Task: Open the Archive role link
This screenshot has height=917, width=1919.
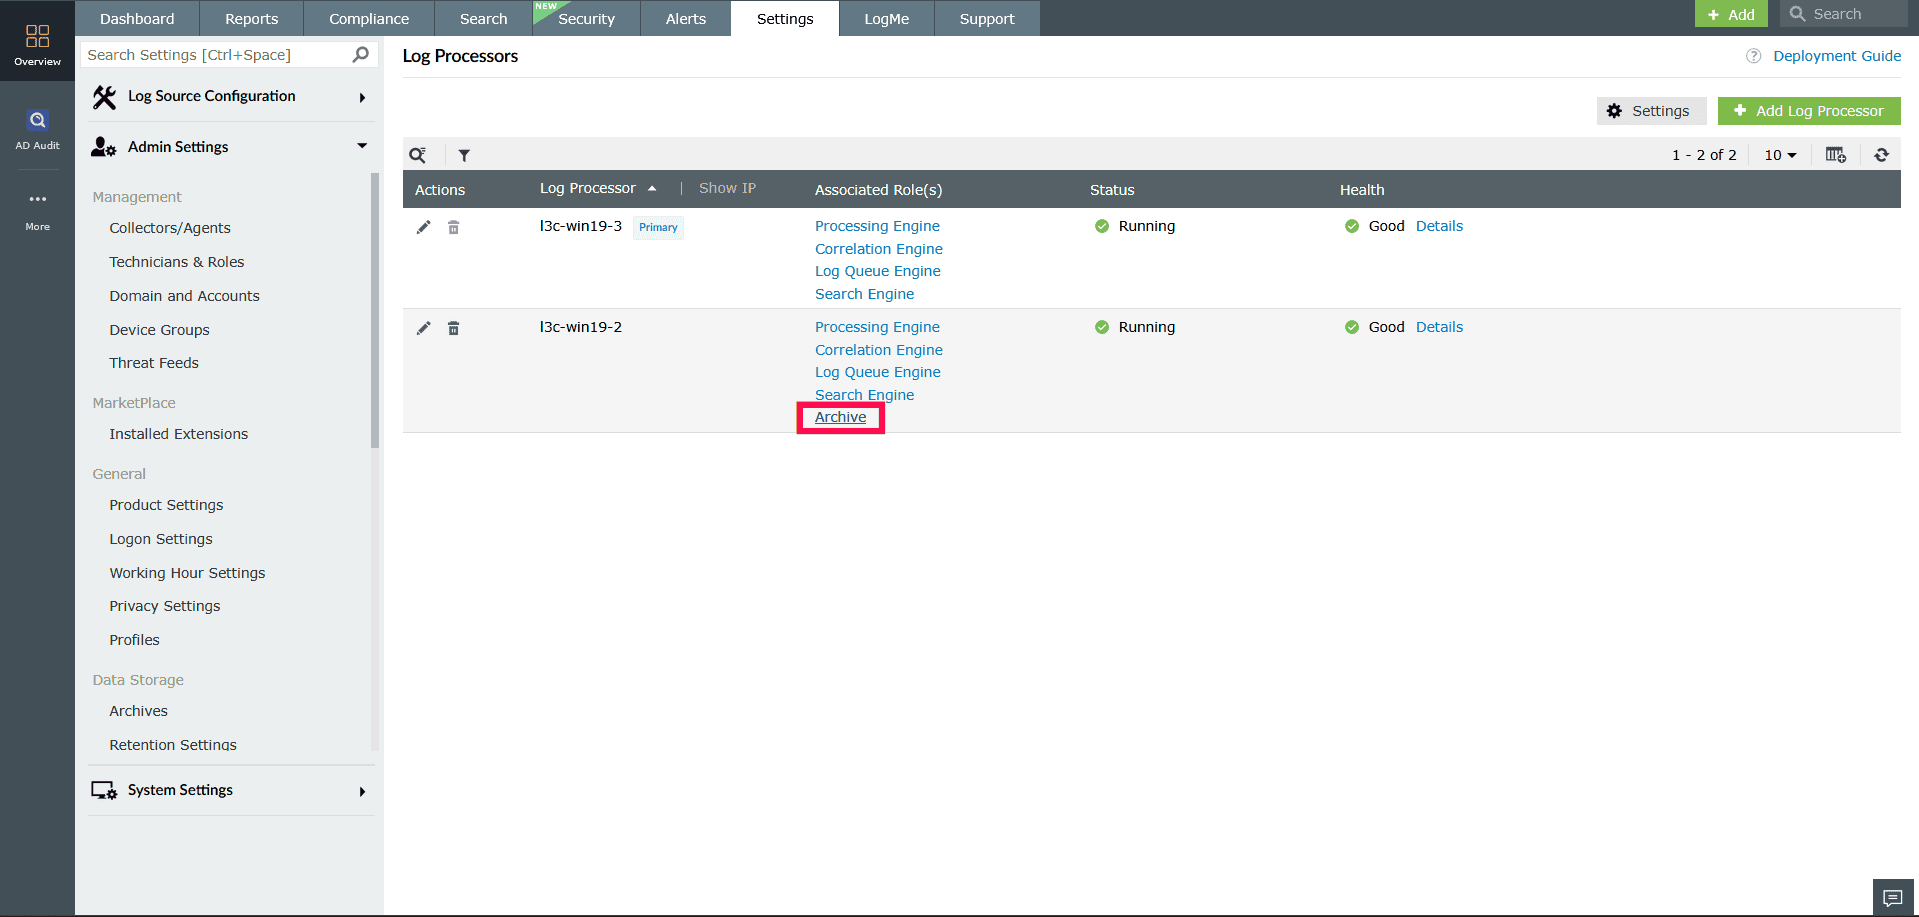Action: [x=840, y=417]
